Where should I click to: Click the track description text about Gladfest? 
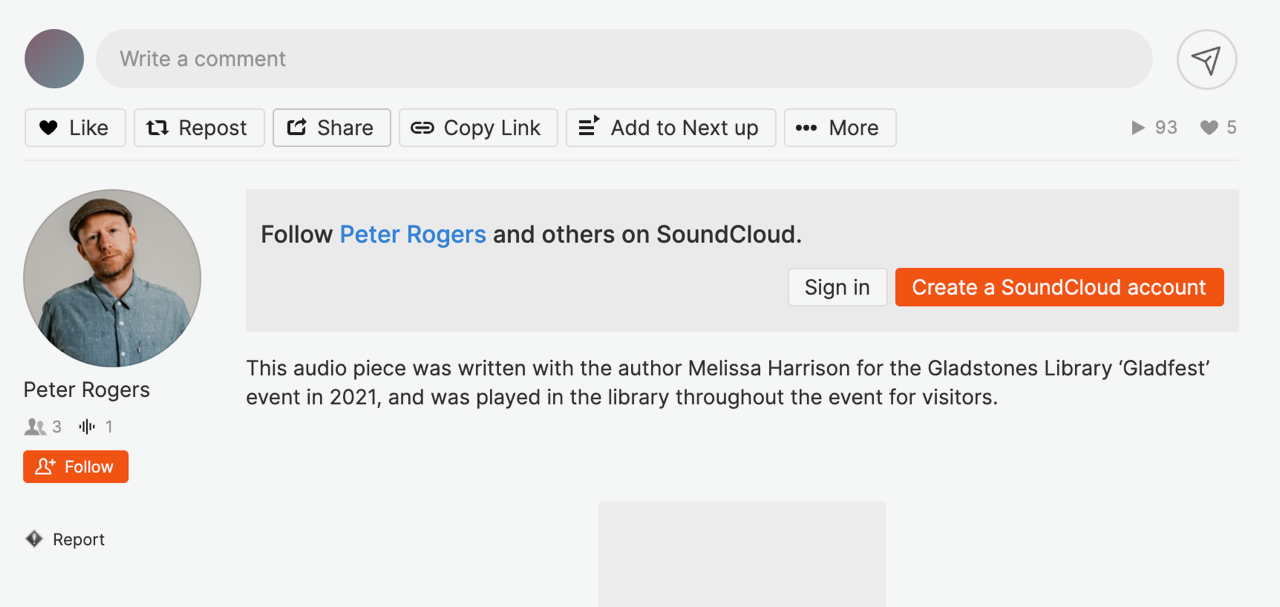[x=728, y=383]
